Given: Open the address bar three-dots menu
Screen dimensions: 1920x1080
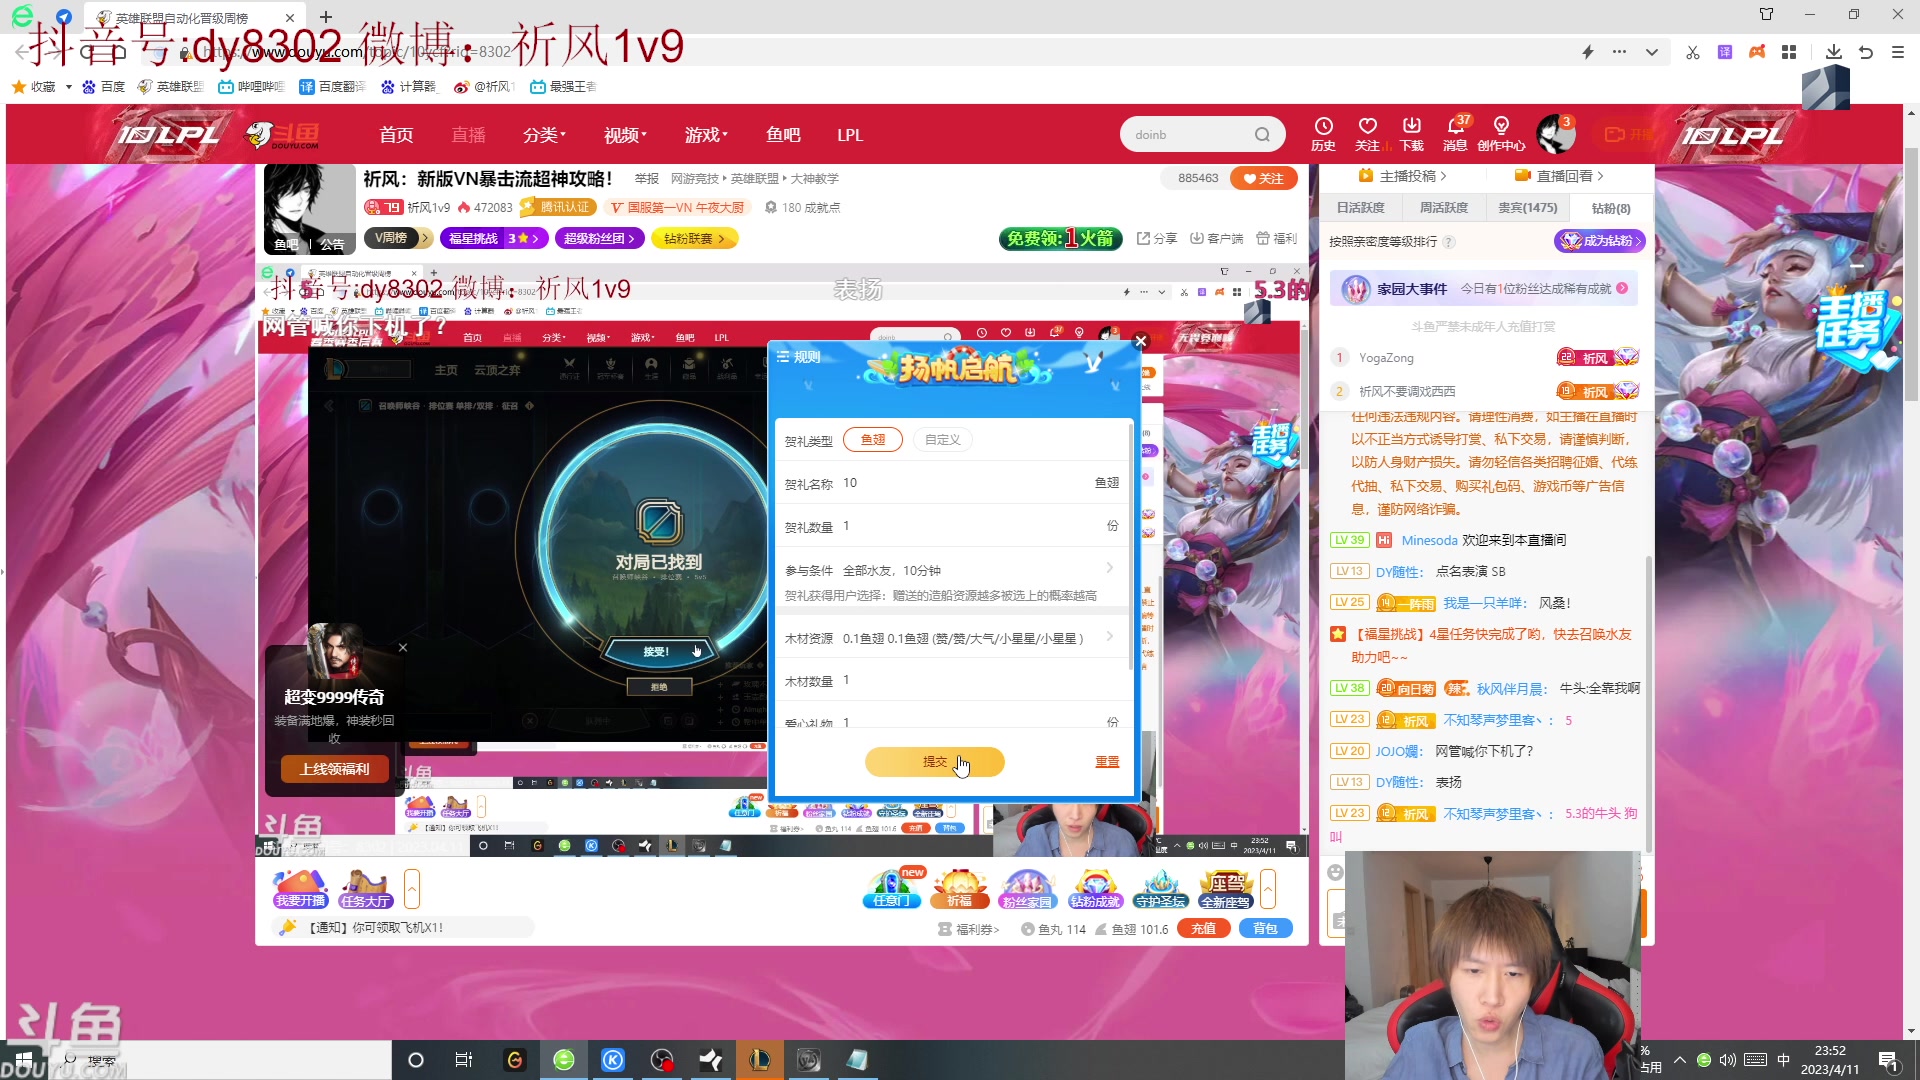Looking at the screenshot, I should 1619,52.
